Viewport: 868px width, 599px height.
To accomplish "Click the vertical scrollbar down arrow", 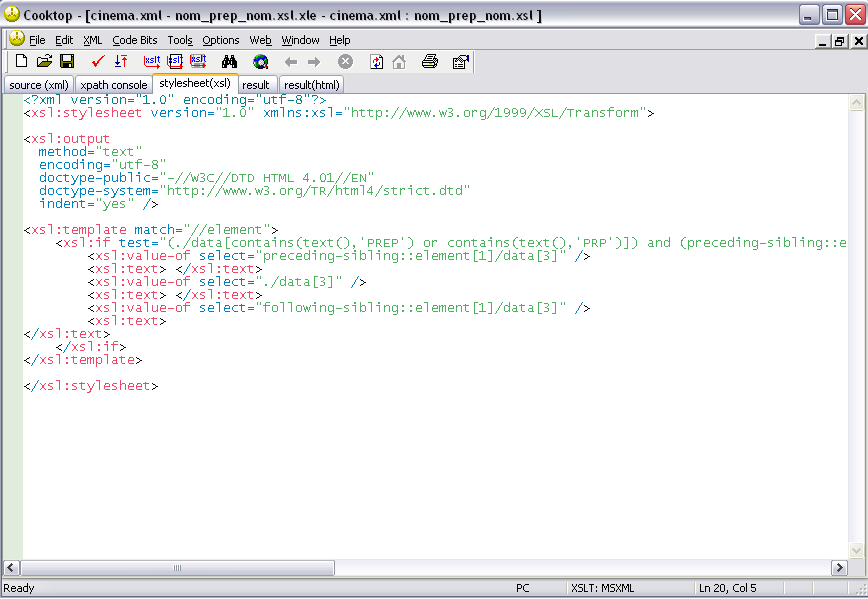I will point(856,550).
